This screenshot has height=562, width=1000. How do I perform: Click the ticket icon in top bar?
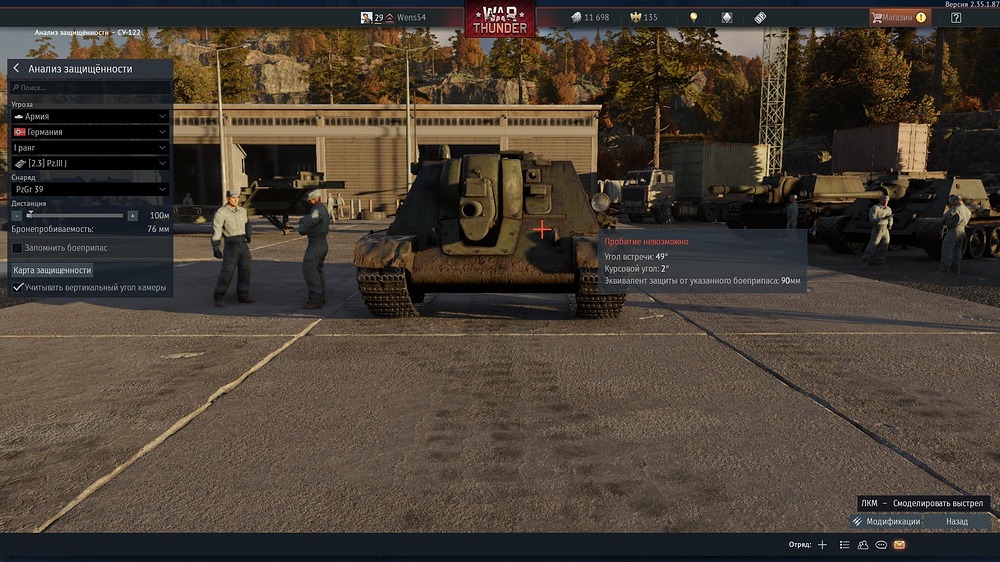tap(760, 18)
